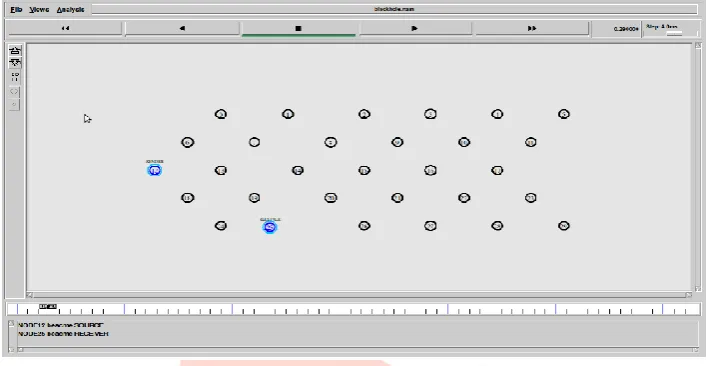Click the timeline position marker
The image size is (707, 366).
[48, 307]
